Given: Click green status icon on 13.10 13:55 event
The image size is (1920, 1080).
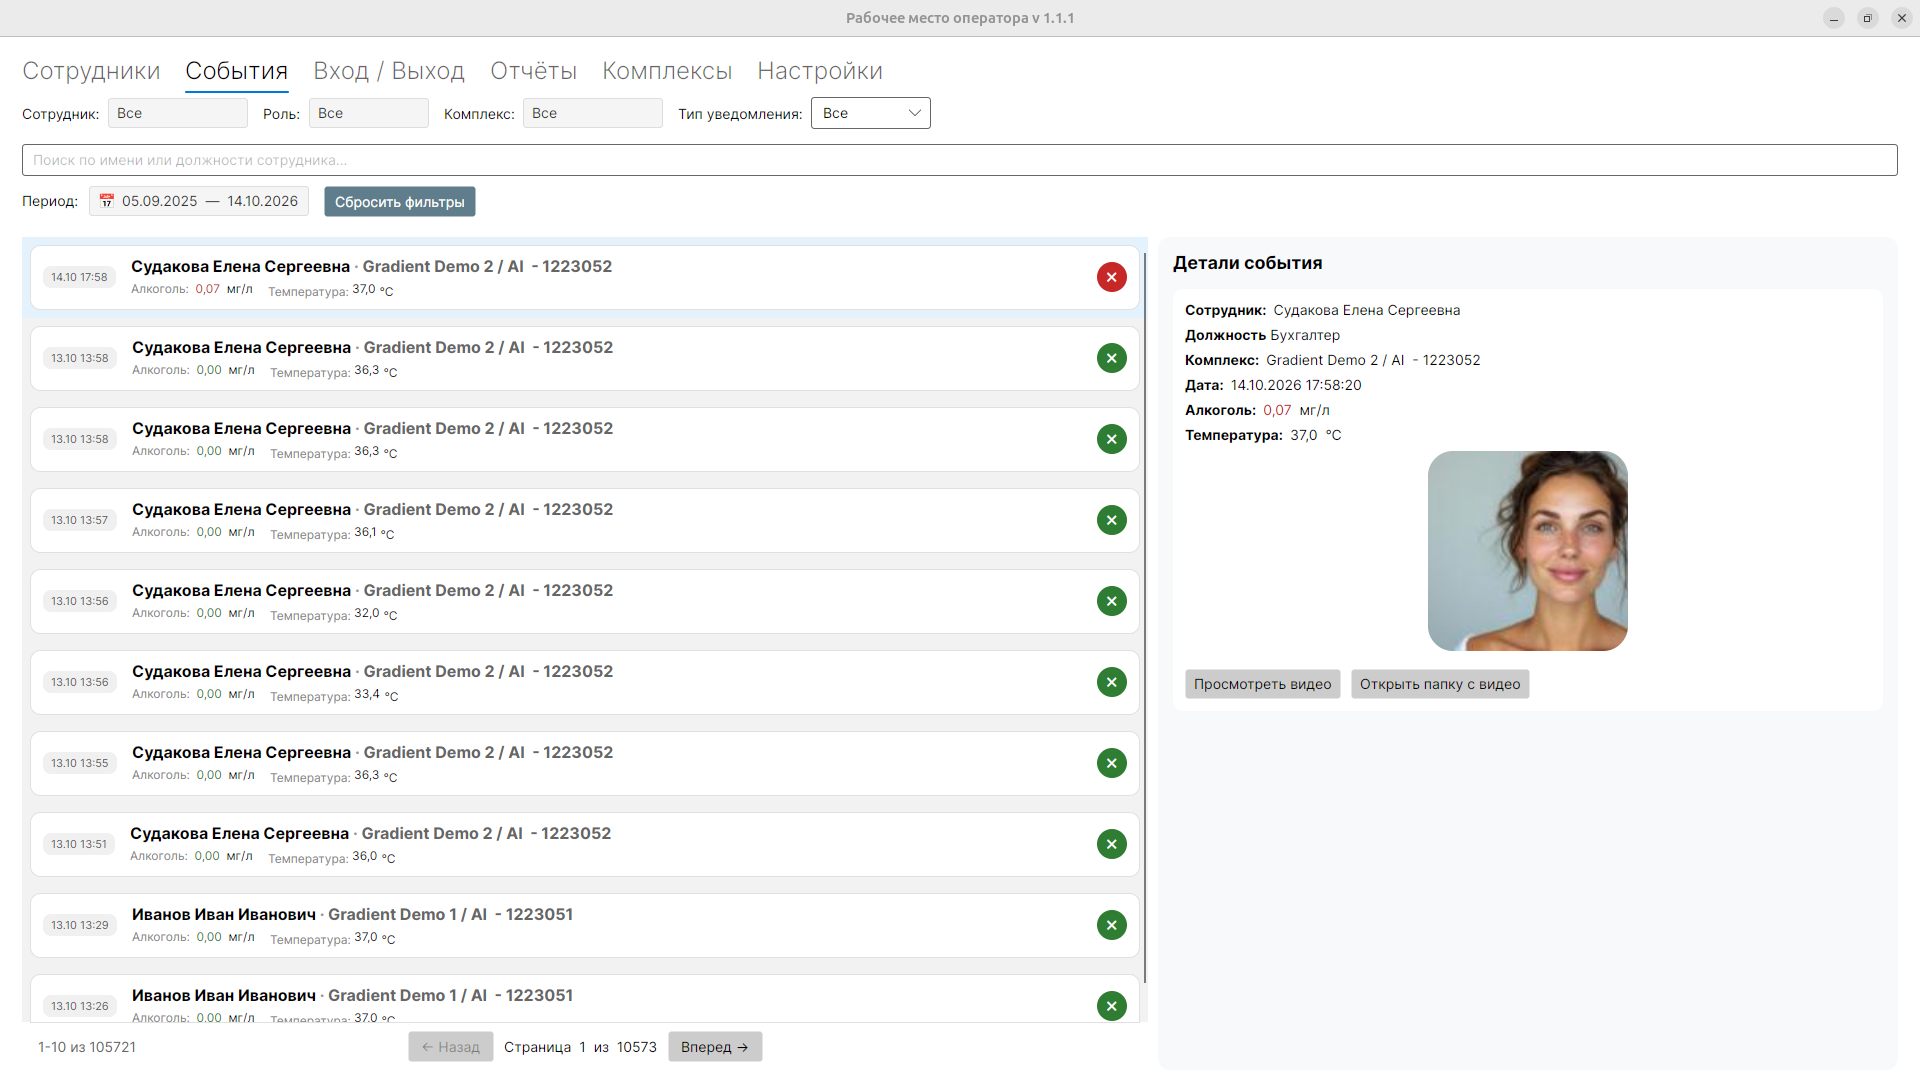Looking at the screenshot, I should point(1111,763).
